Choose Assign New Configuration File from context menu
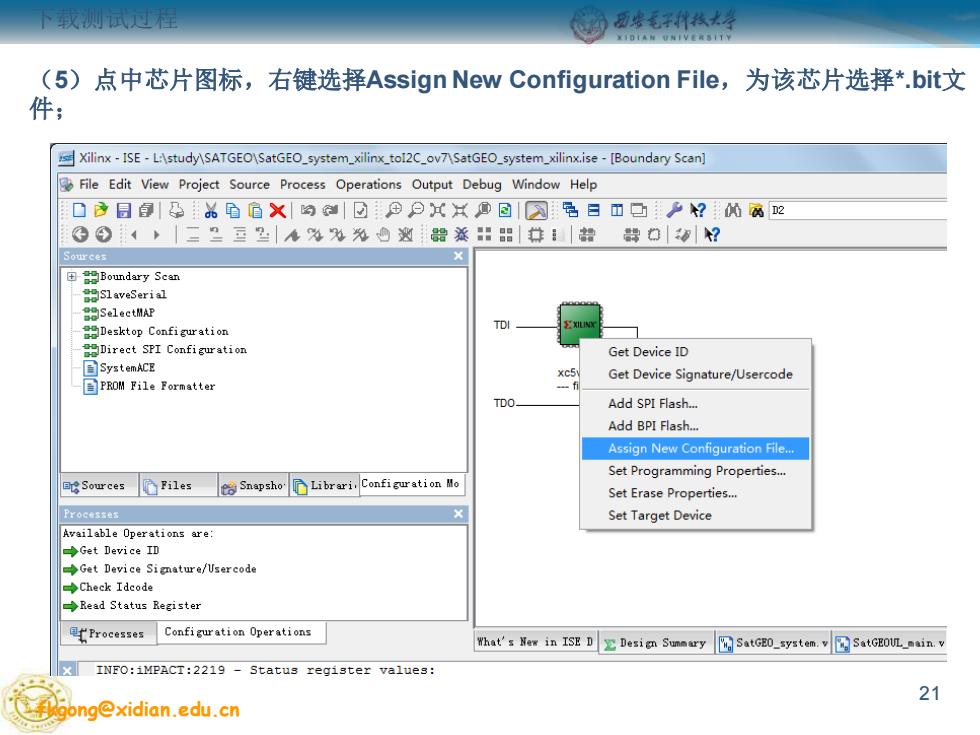The width and height of the screenshot is (980, 735). pyautogui.click(x=695, y=448)
